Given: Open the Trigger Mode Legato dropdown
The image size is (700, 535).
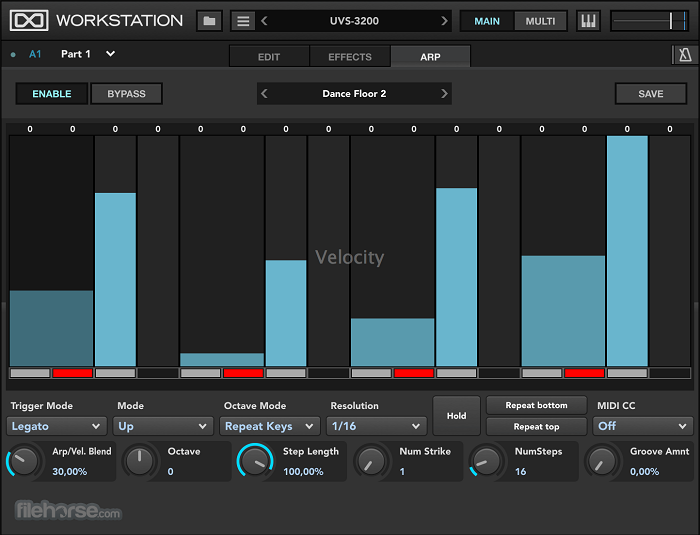Looking at the screenshot, I should tap(57, 426).
